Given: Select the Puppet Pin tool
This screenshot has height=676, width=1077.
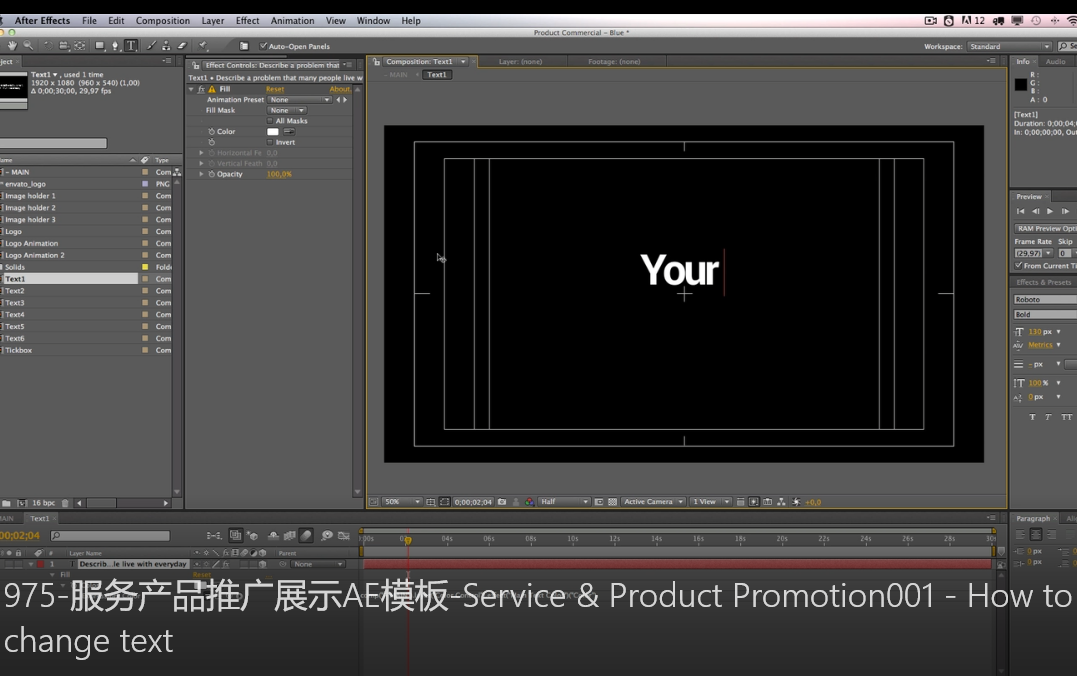Looking at the screenshot, I should coord(203,45).
